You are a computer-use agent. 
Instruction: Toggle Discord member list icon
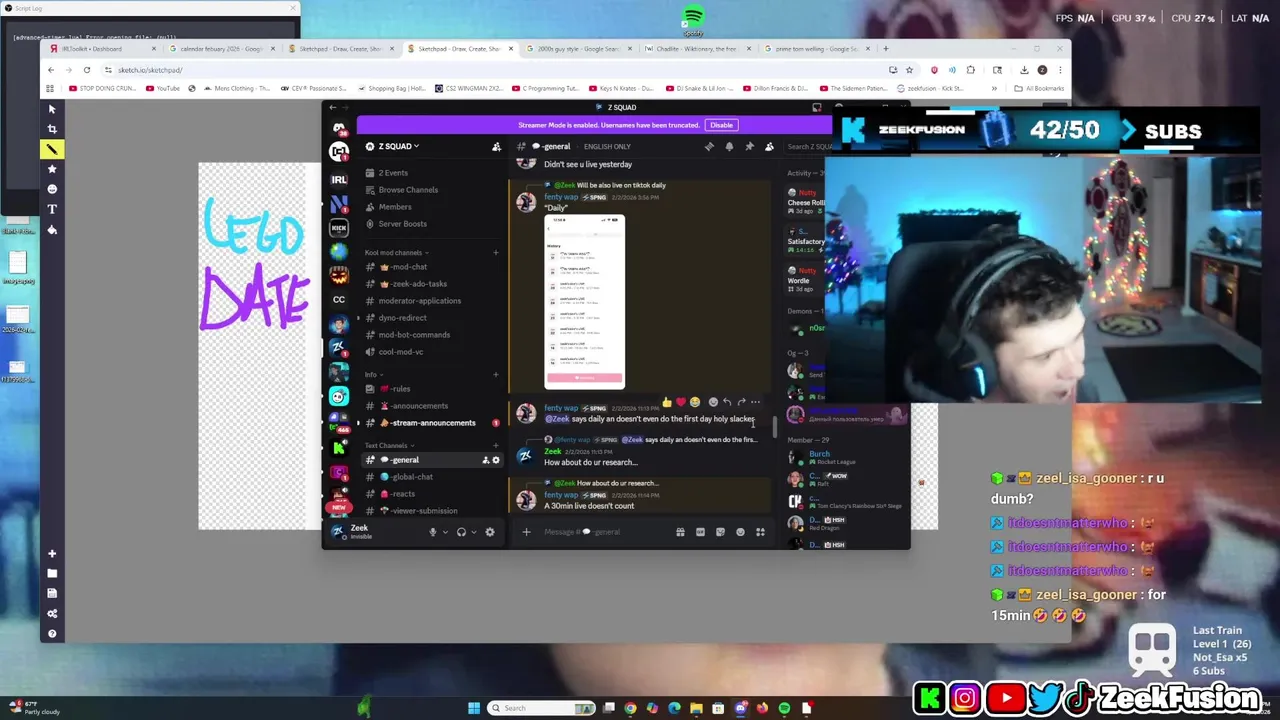(x=769, y=147)
